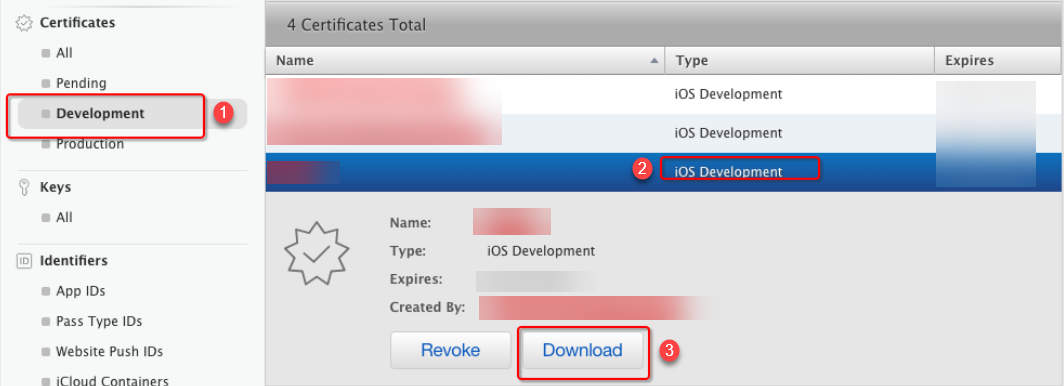Click the sort arrow in Name column
Viewport: 1064px width, 386px height.
(654, 60)
